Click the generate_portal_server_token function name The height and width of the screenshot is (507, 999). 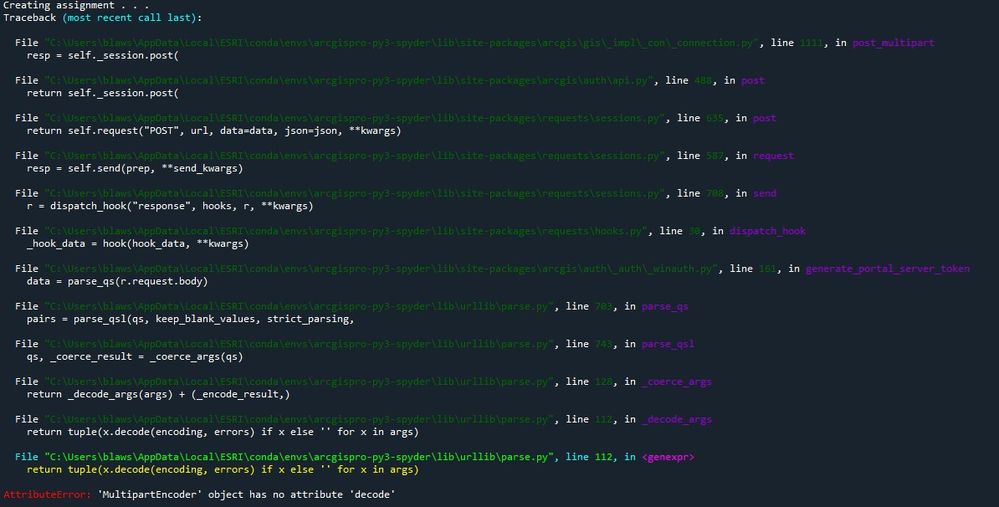[887, 269]
